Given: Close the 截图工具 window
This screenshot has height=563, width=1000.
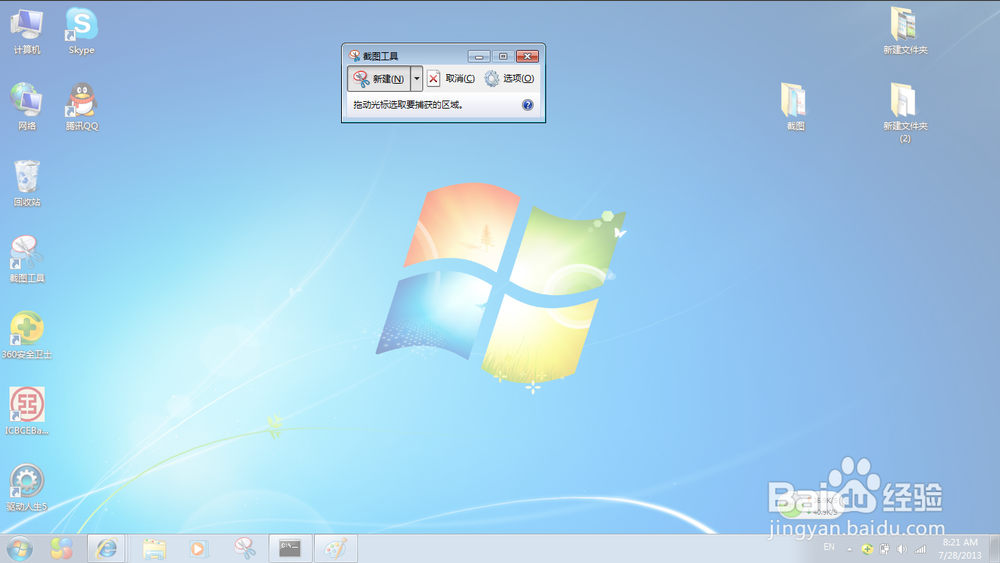Looking at the screenshot, I should [x=527, y=56].
